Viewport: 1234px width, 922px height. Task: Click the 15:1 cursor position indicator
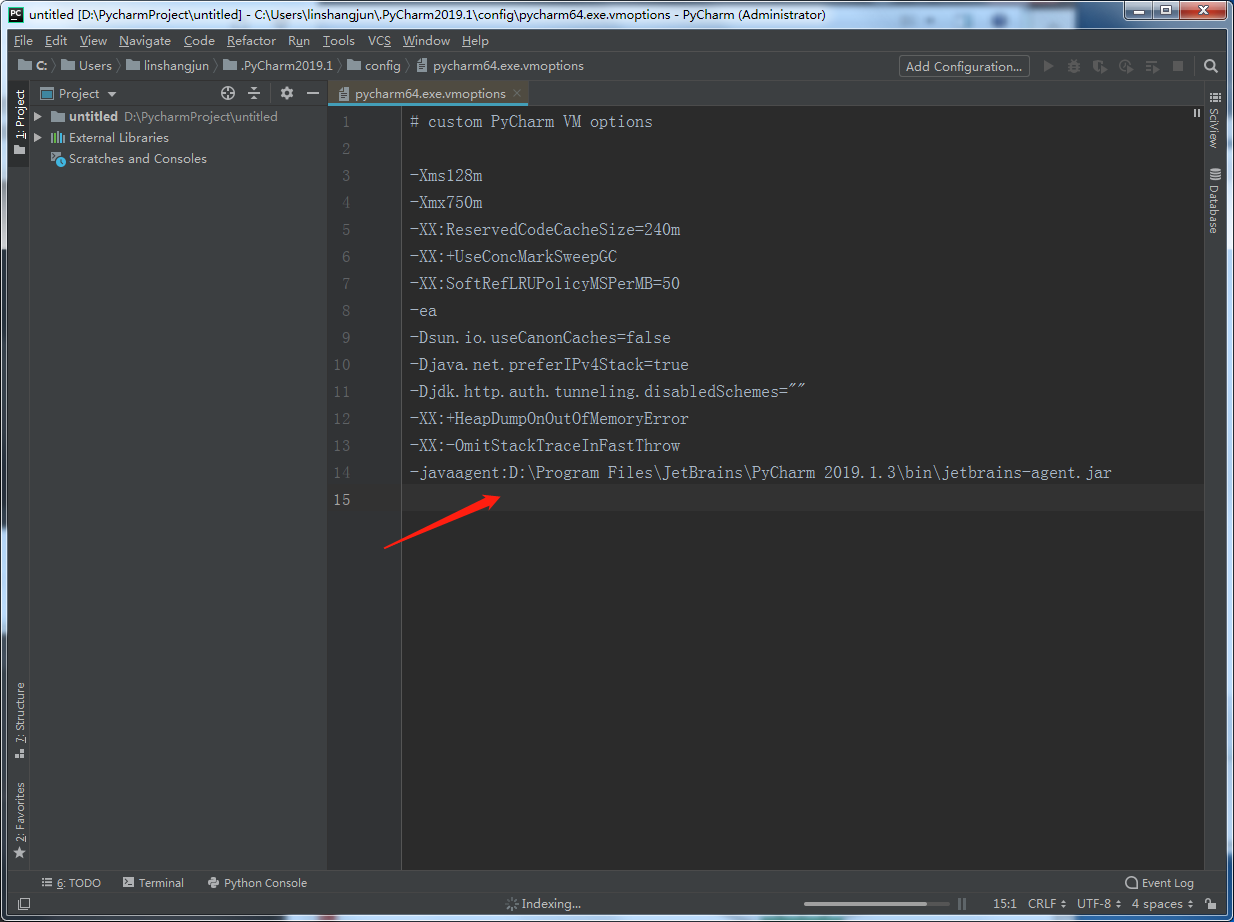(x=1004, y=904)
